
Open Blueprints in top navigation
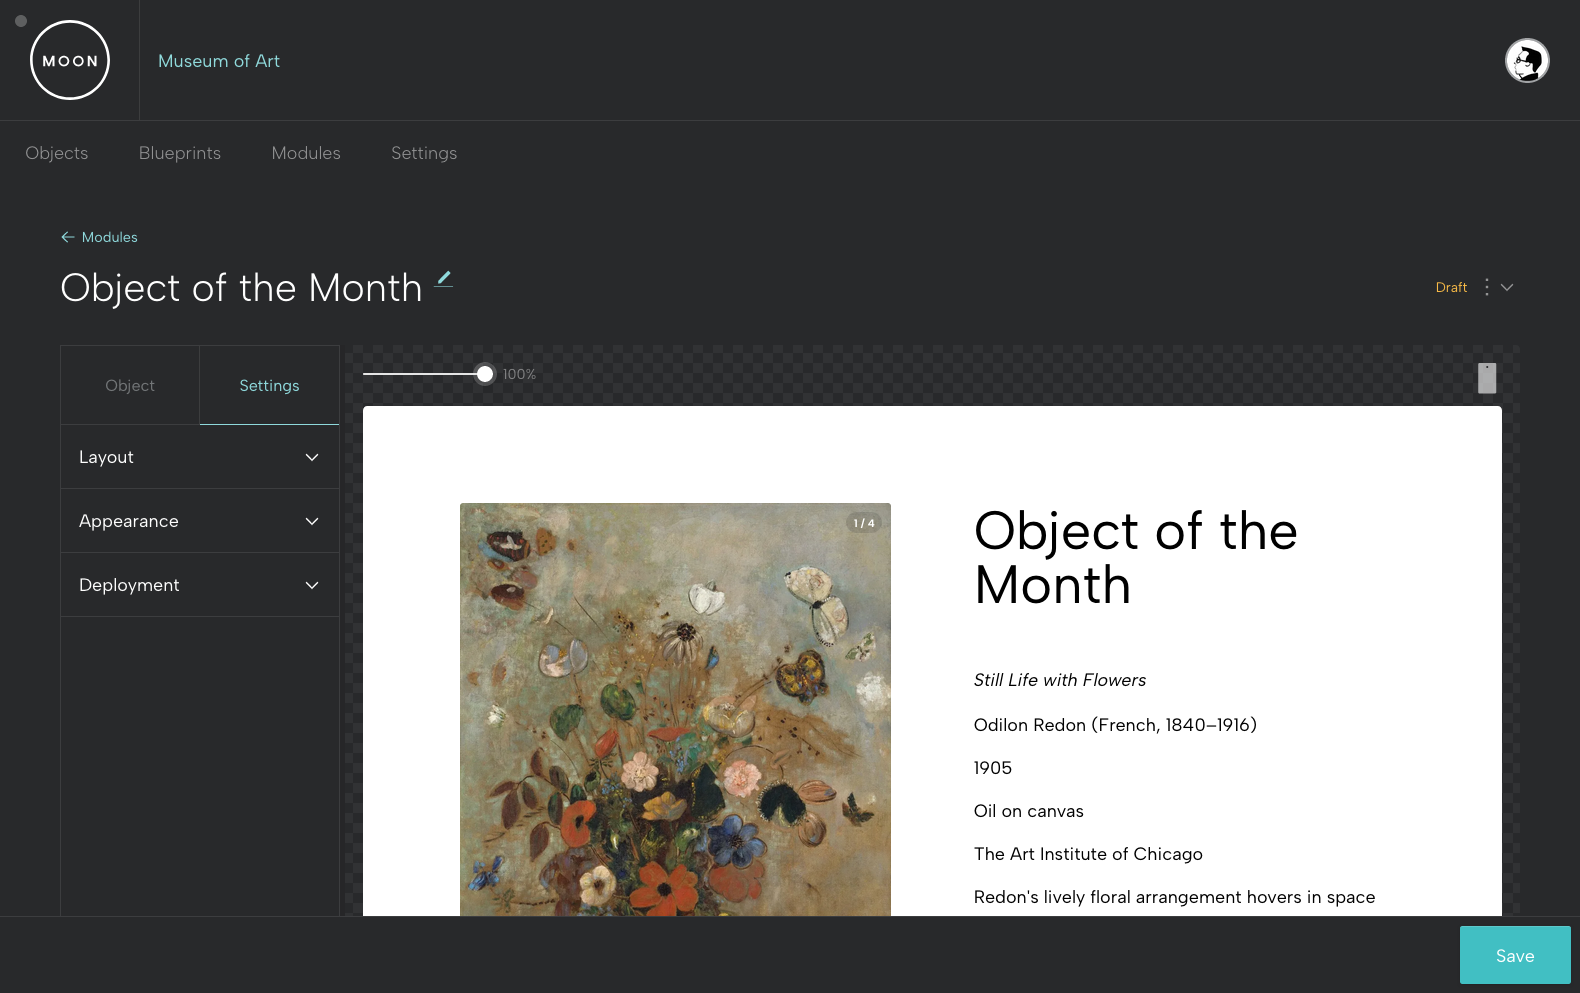click(x=180, y=153)
